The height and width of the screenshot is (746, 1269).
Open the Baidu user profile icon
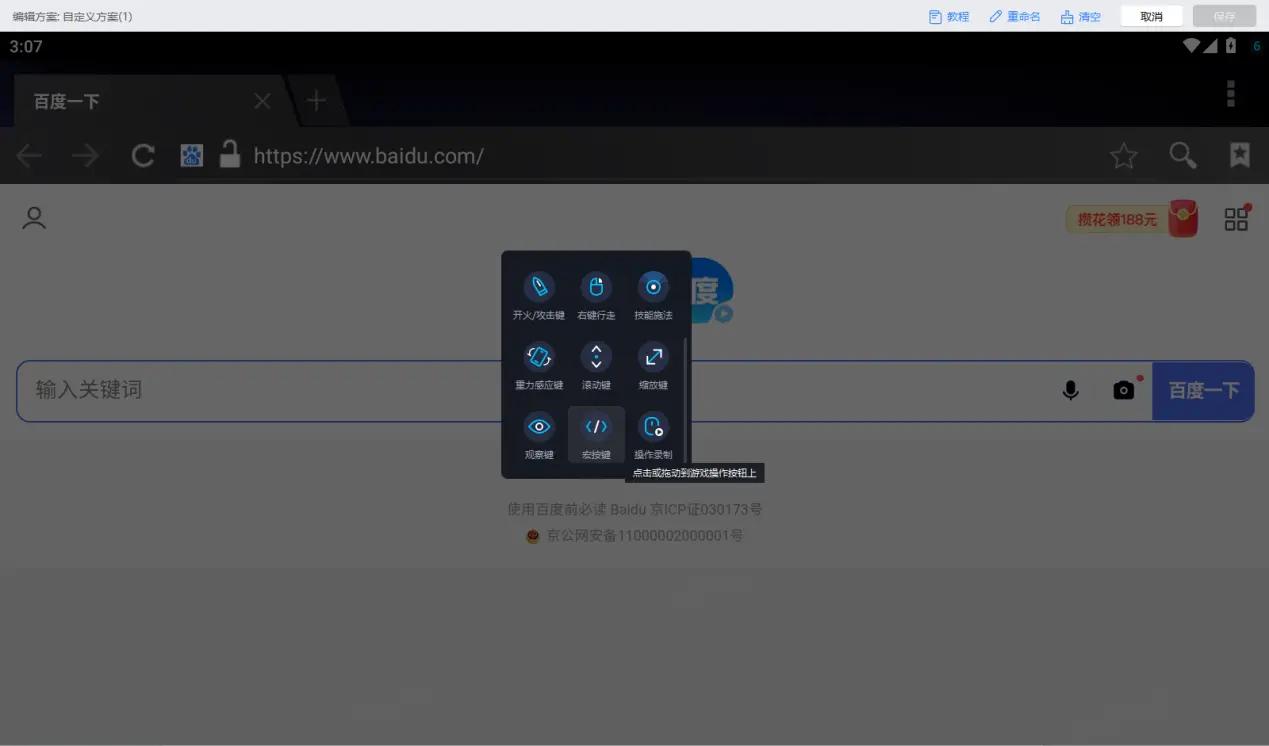34,218
